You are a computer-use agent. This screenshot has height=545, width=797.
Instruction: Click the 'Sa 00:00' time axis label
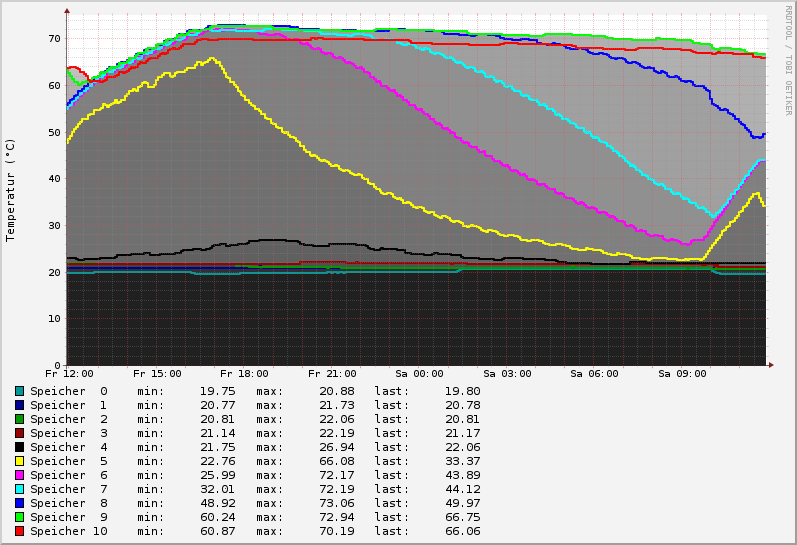[x=420, y=374]
